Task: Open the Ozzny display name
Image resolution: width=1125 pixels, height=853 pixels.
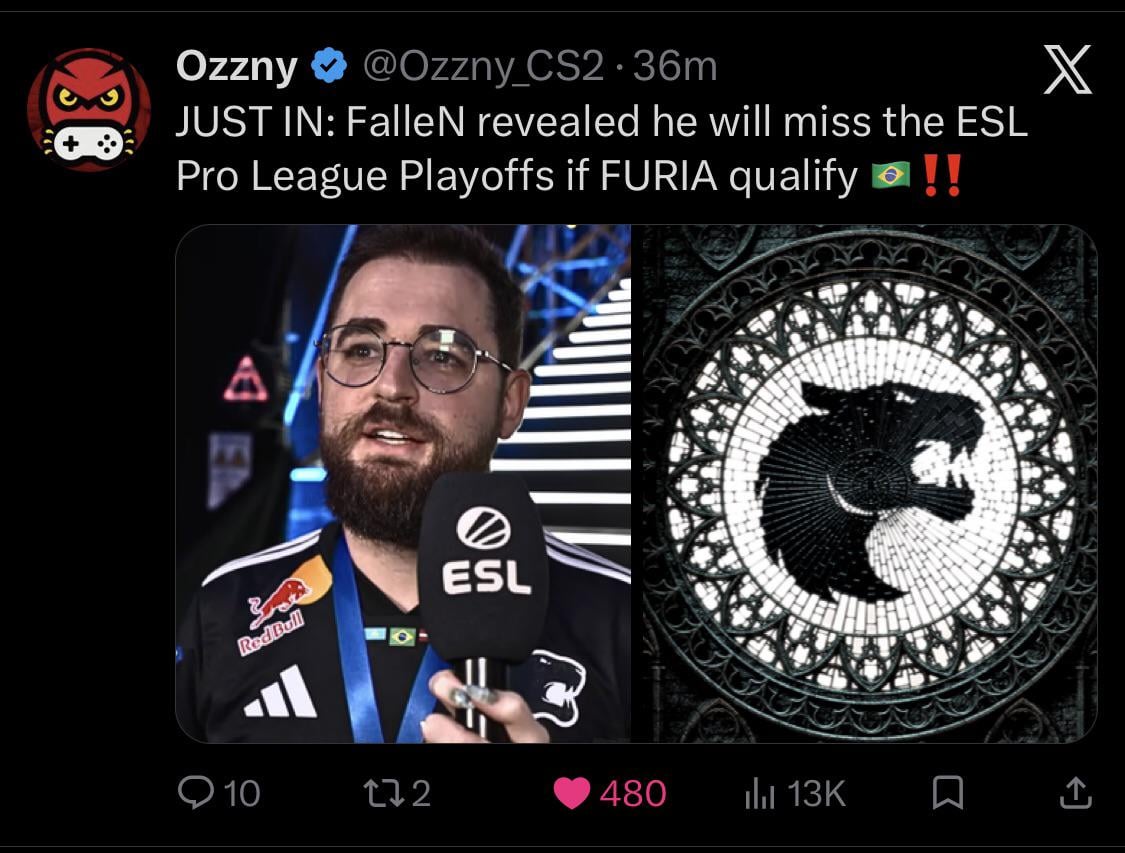Action: pos(237,67)
